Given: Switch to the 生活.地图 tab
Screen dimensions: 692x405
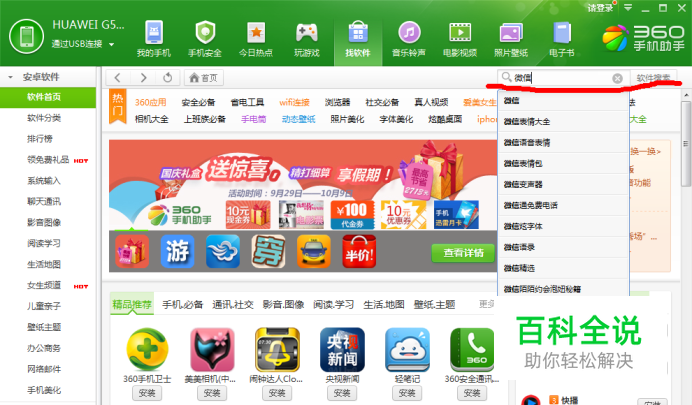Looking at the screenshot, I should [384, 304].
